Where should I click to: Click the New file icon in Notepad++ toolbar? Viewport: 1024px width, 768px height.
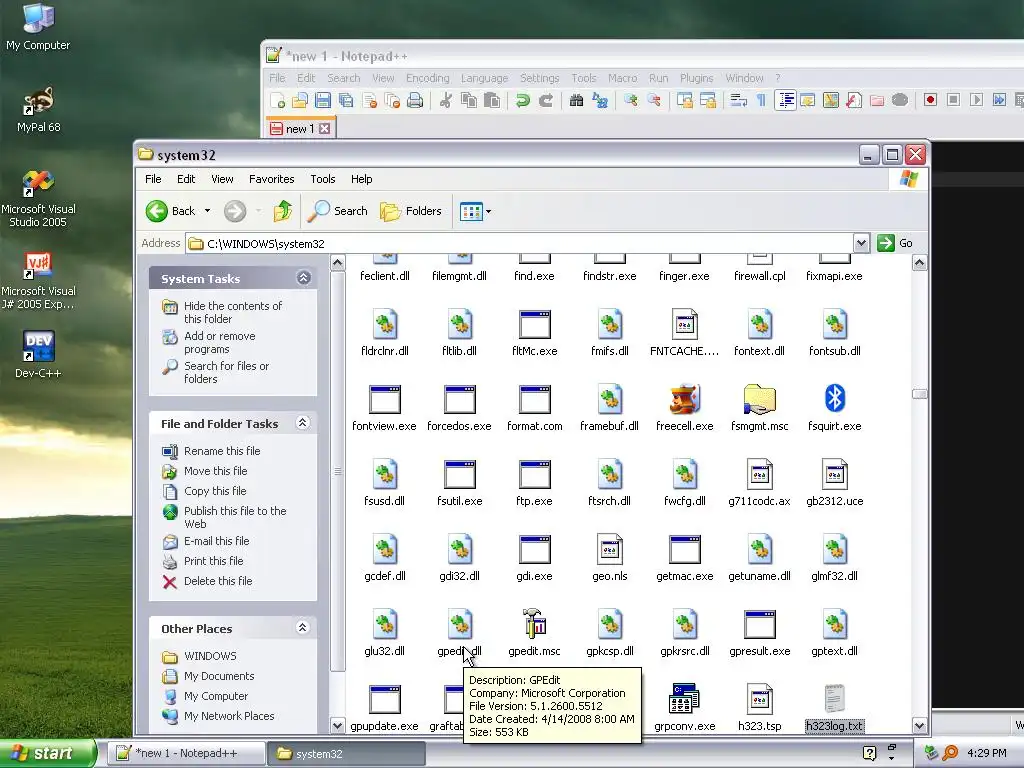click(278, 101)
